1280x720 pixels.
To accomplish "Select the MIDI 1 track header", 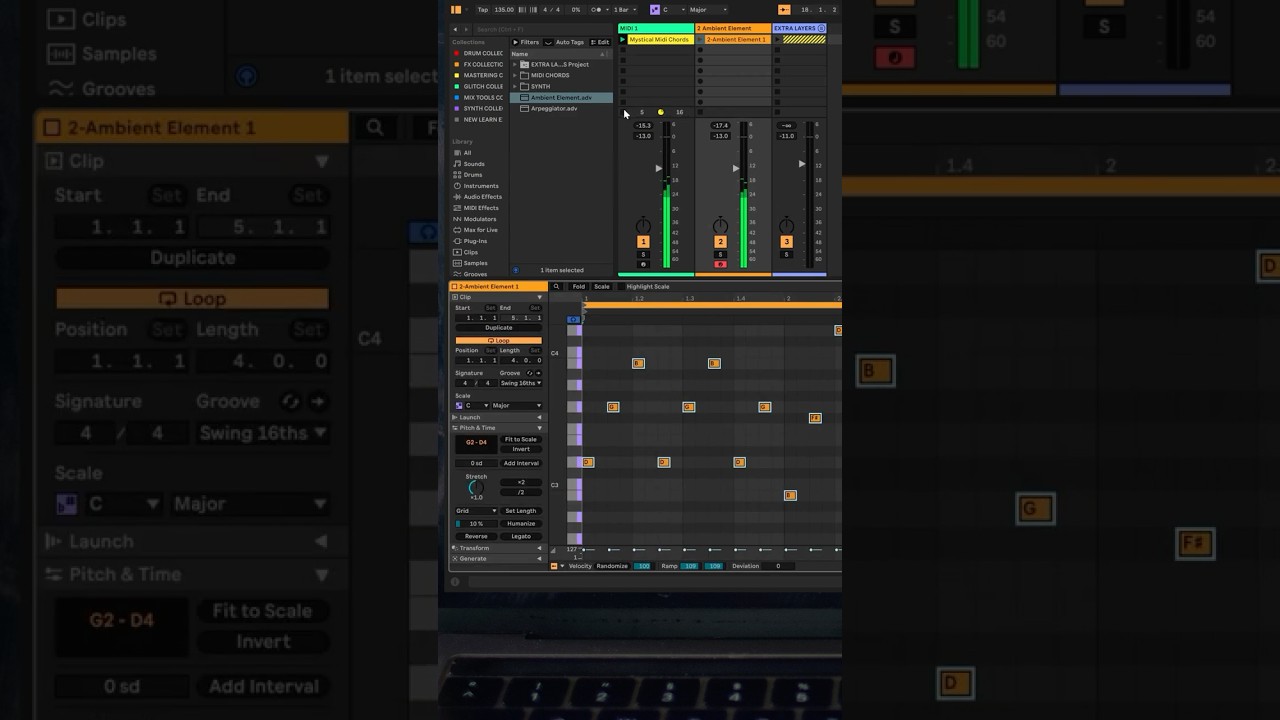I will click(x=656, y=28).
